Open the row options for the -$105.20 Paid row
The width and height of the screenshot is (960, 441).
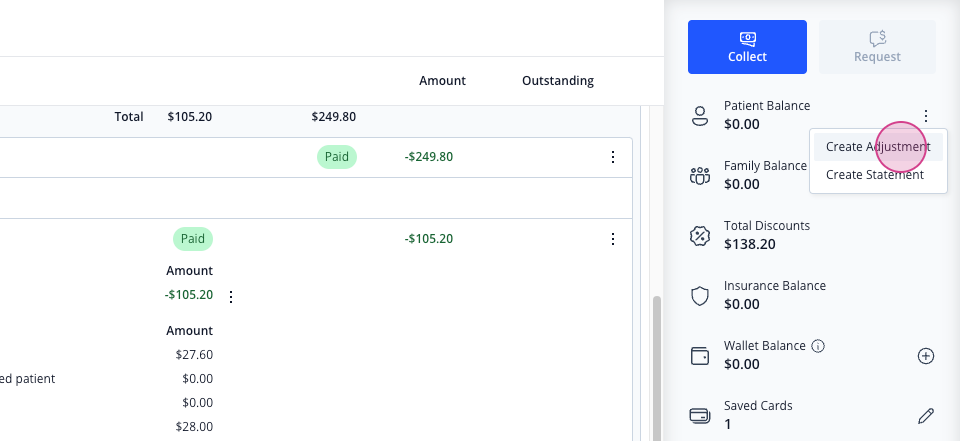click(x=613, y=239)
